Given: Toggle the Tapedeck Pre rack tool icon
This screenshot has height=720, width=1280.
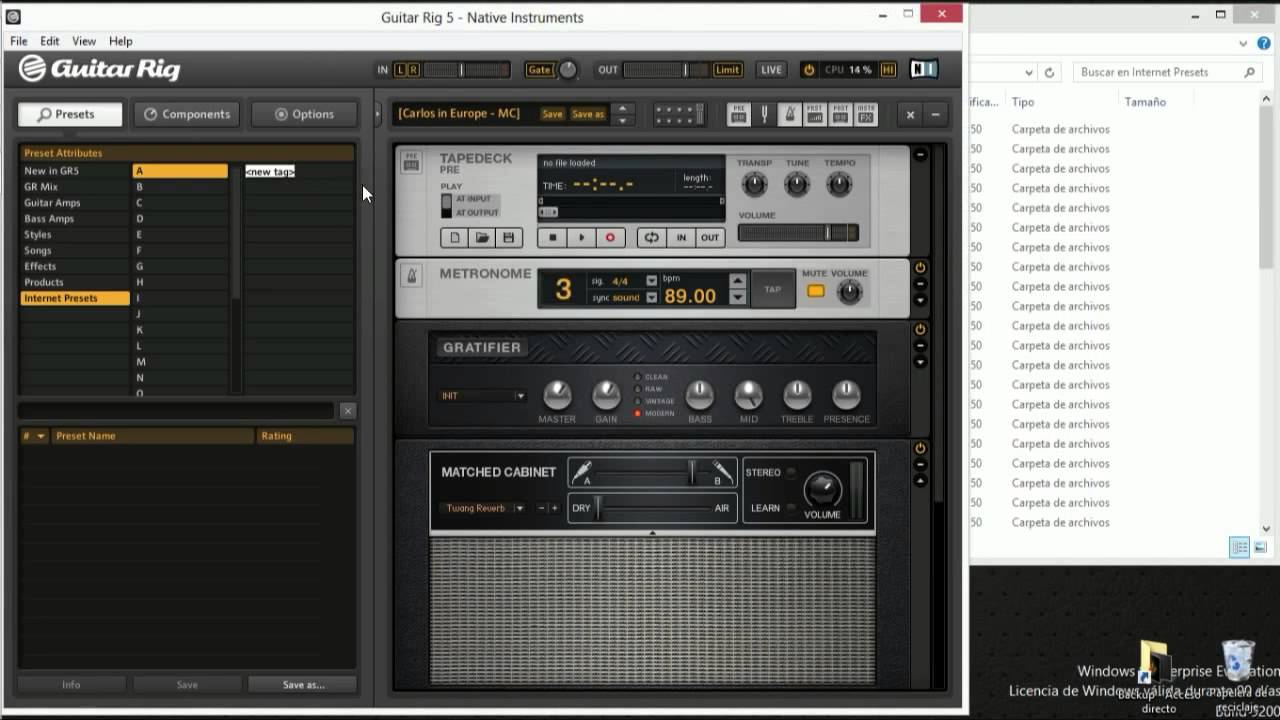Looking at the screenshot, I should [x=738, y=114].
